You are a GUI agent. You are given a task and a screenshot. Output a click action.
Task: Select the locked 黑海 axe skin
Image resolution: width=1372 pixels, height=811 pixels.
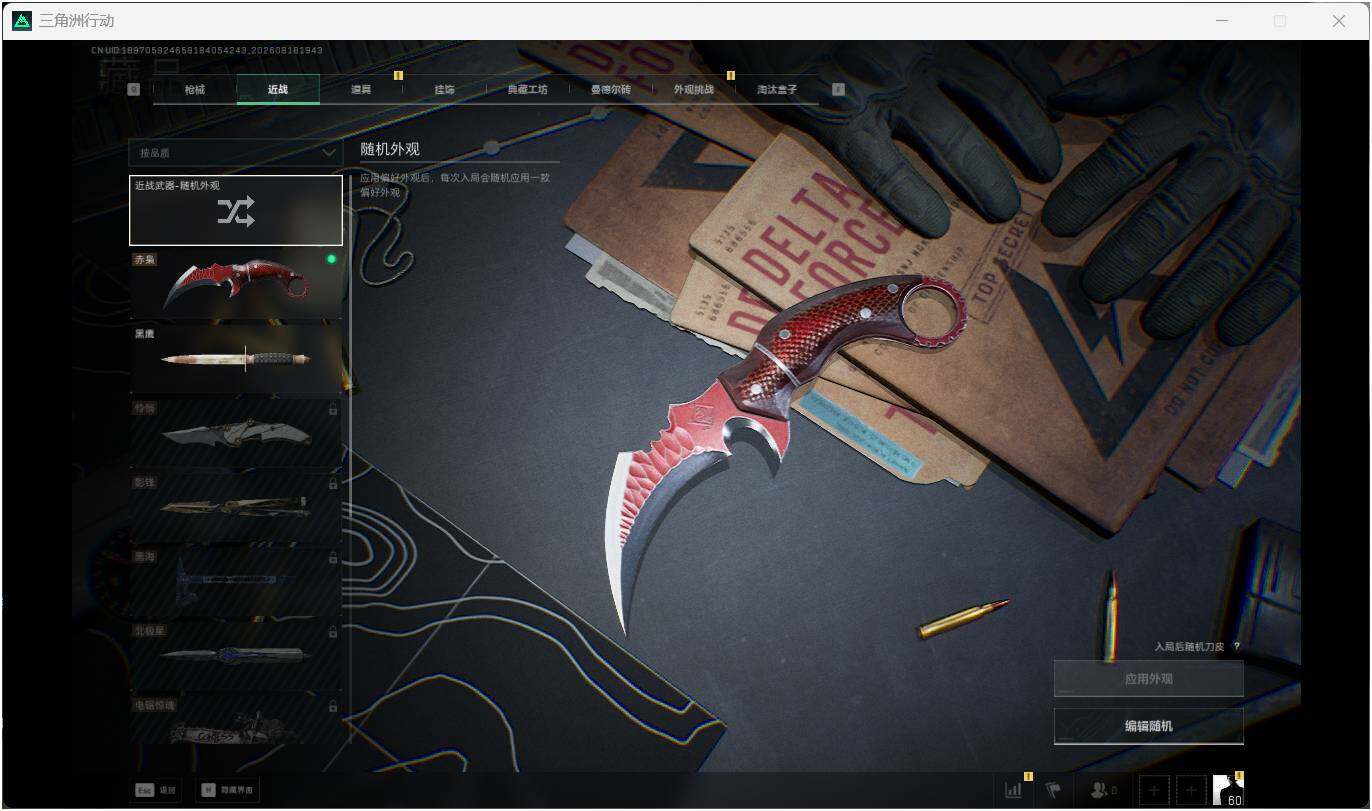click(236, 580)
